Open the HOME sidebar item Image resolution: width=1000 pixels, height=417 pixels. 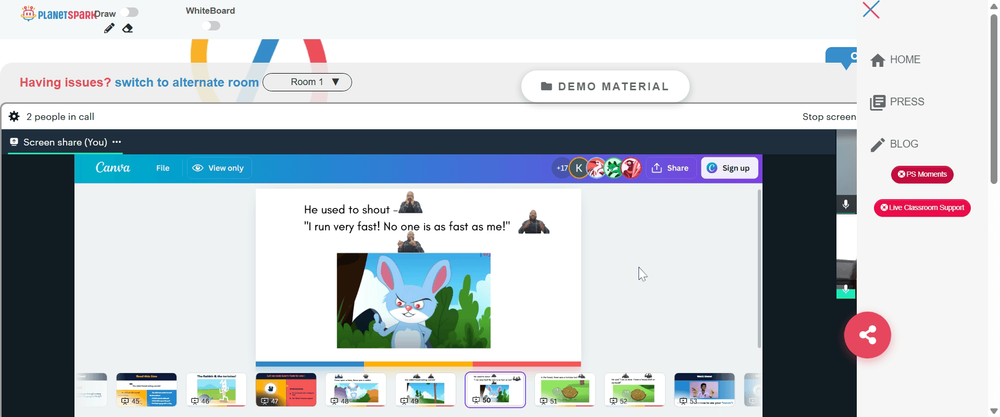(x=895, y=60)
